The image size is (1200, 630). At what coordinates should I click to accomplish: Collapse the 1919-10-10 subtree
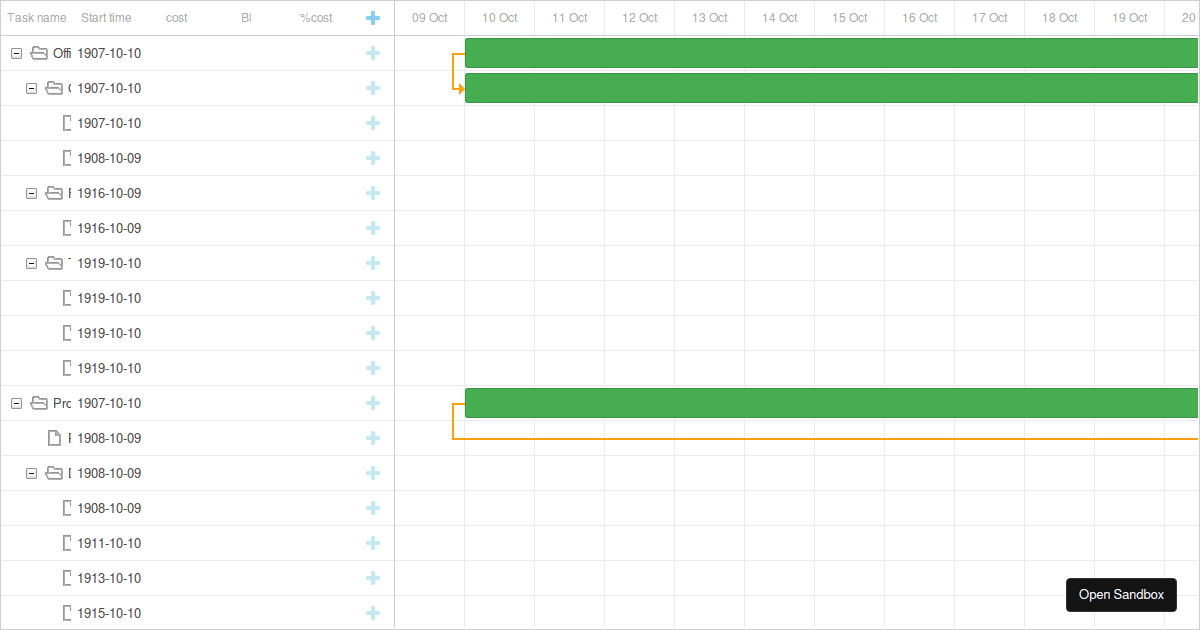31,263
